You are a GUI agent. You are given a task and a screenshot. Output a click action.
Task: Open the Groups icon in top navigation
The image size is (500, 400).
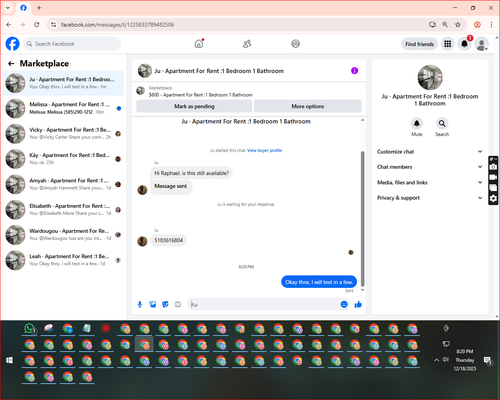point(295,44)
